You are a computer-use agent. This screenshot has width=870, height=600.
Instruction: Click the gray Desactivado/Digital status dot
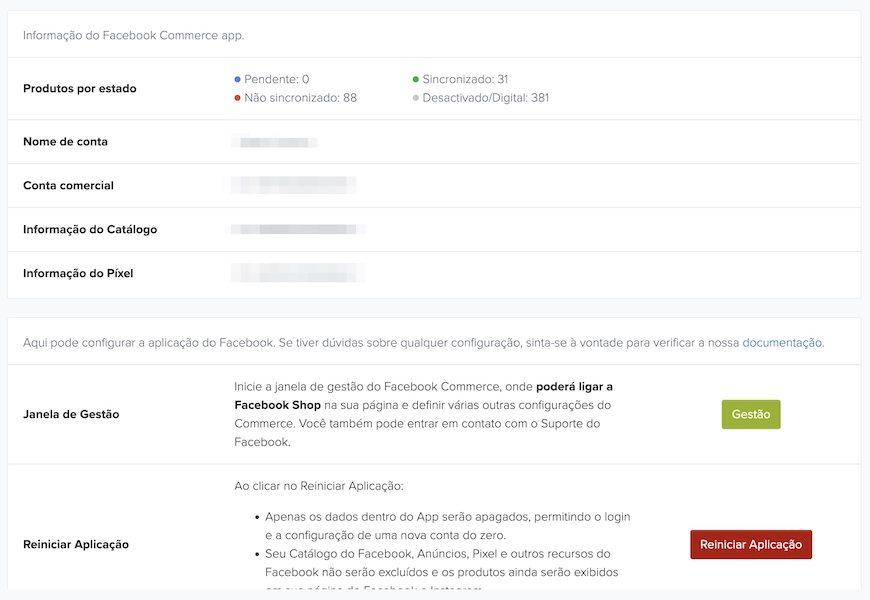point(415,98)
